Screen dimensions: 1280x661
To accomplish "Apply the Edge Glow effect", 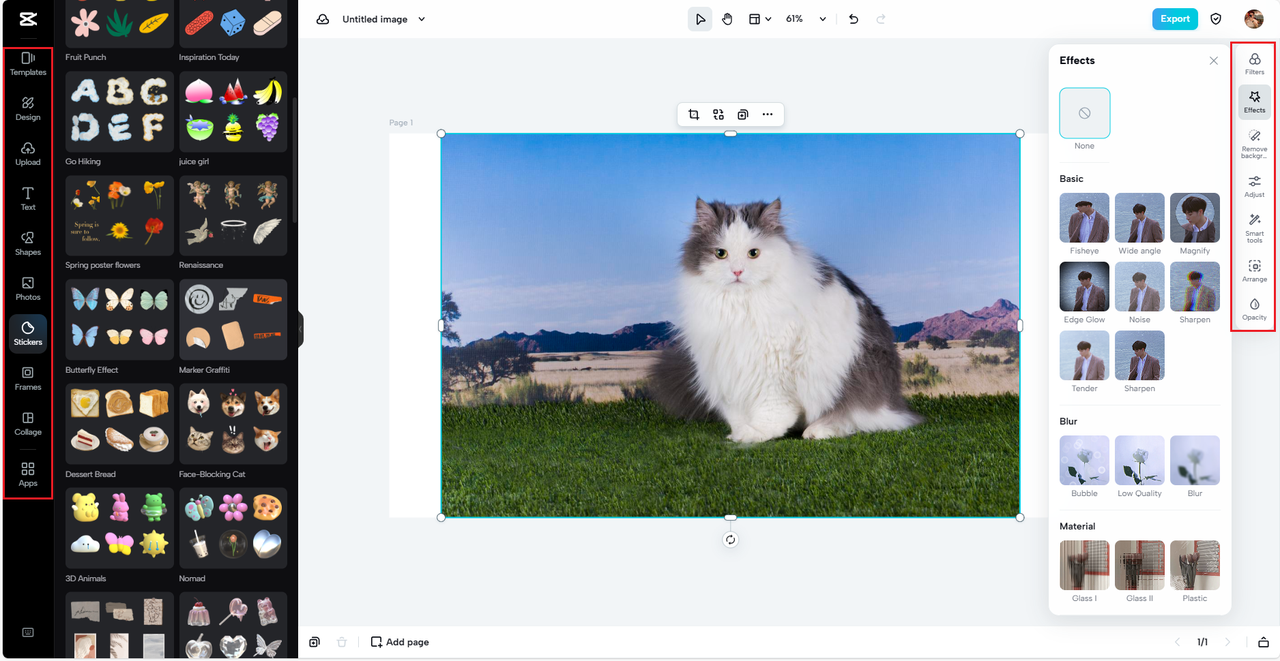I will coord(1084,287).
